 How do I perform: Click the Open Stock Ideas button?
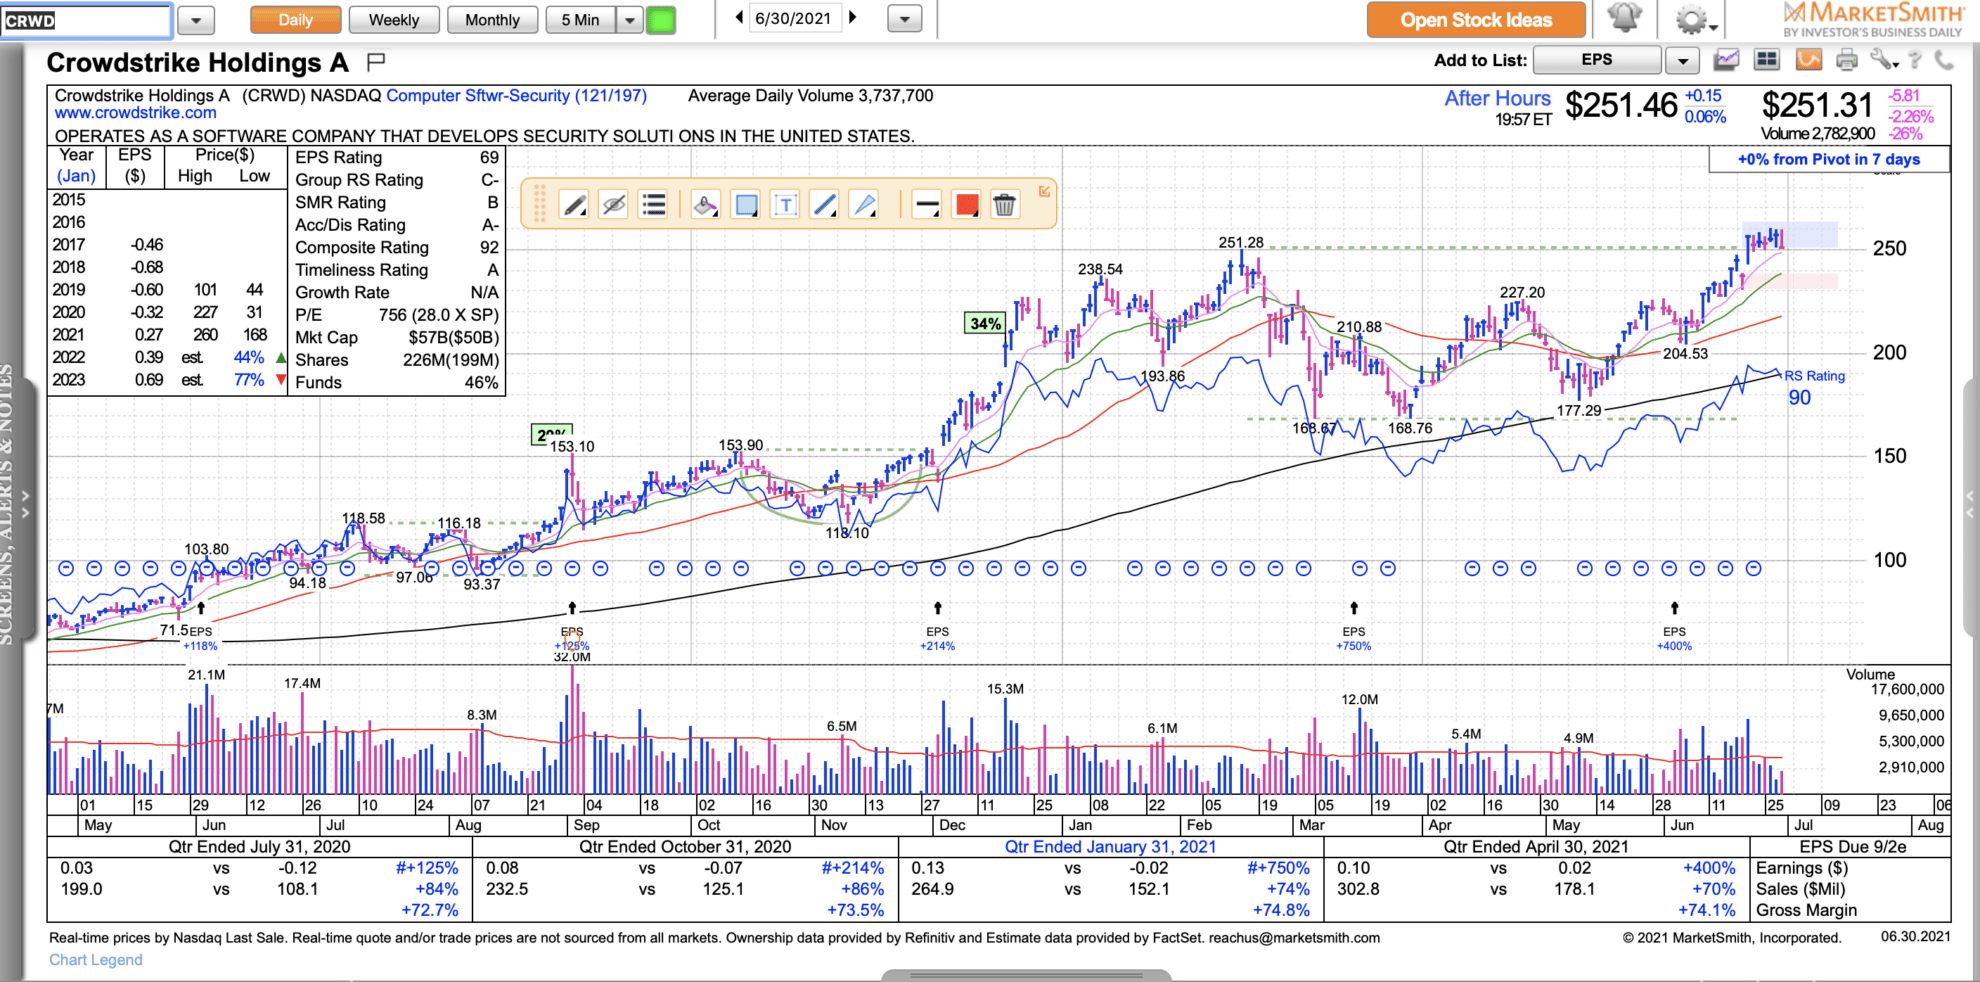(1476, 20)
